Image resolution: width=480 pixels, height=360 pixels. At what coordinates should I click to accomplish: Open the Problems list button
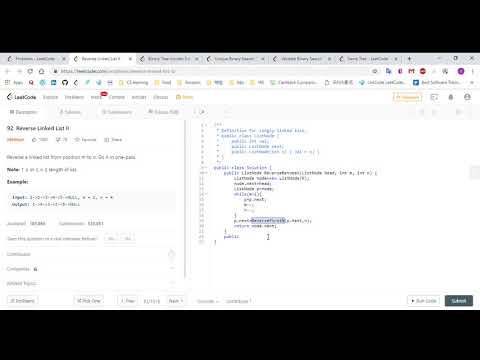(x=22, y=301)
